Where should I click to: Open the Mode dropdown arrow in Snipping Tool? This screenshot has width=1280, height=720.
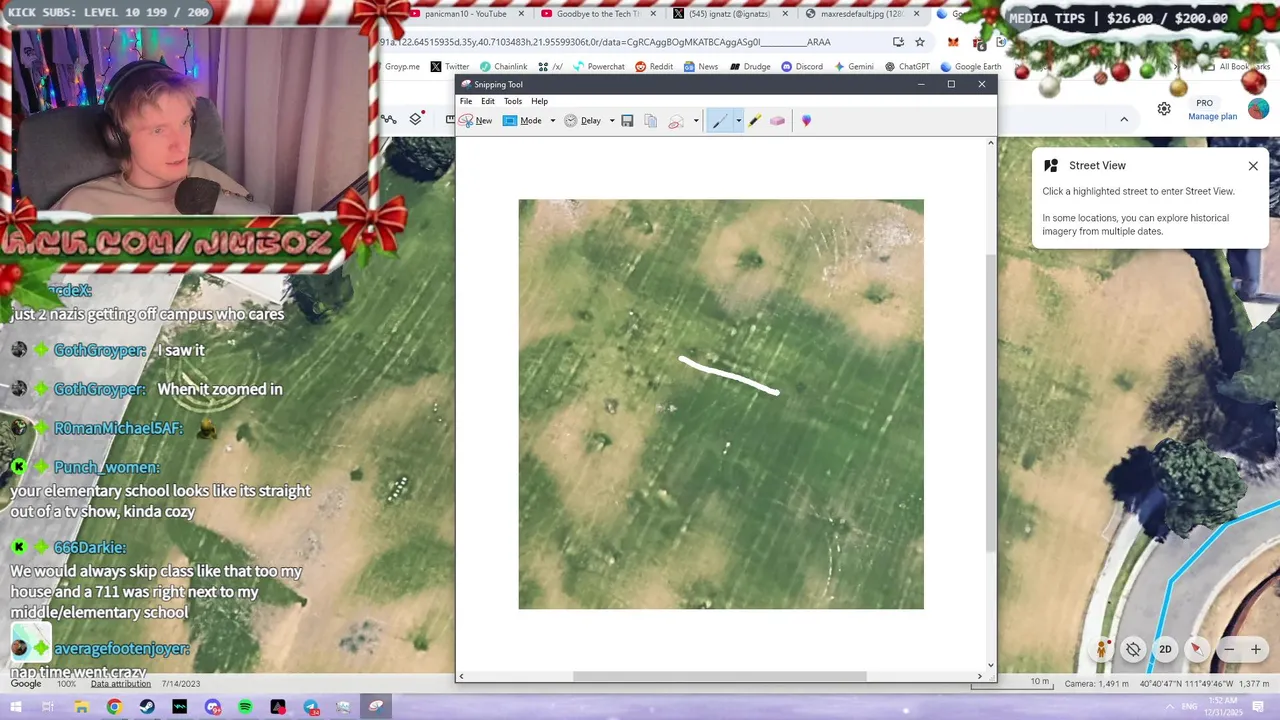tap(552, 121)
